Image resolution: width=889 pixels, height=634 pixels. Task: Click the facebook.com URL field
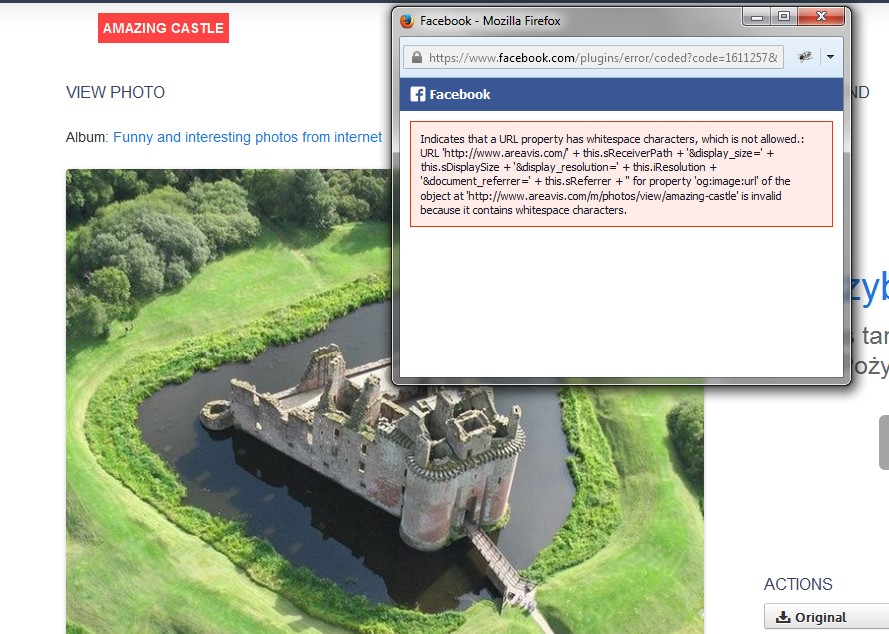[x=600, y=58]
